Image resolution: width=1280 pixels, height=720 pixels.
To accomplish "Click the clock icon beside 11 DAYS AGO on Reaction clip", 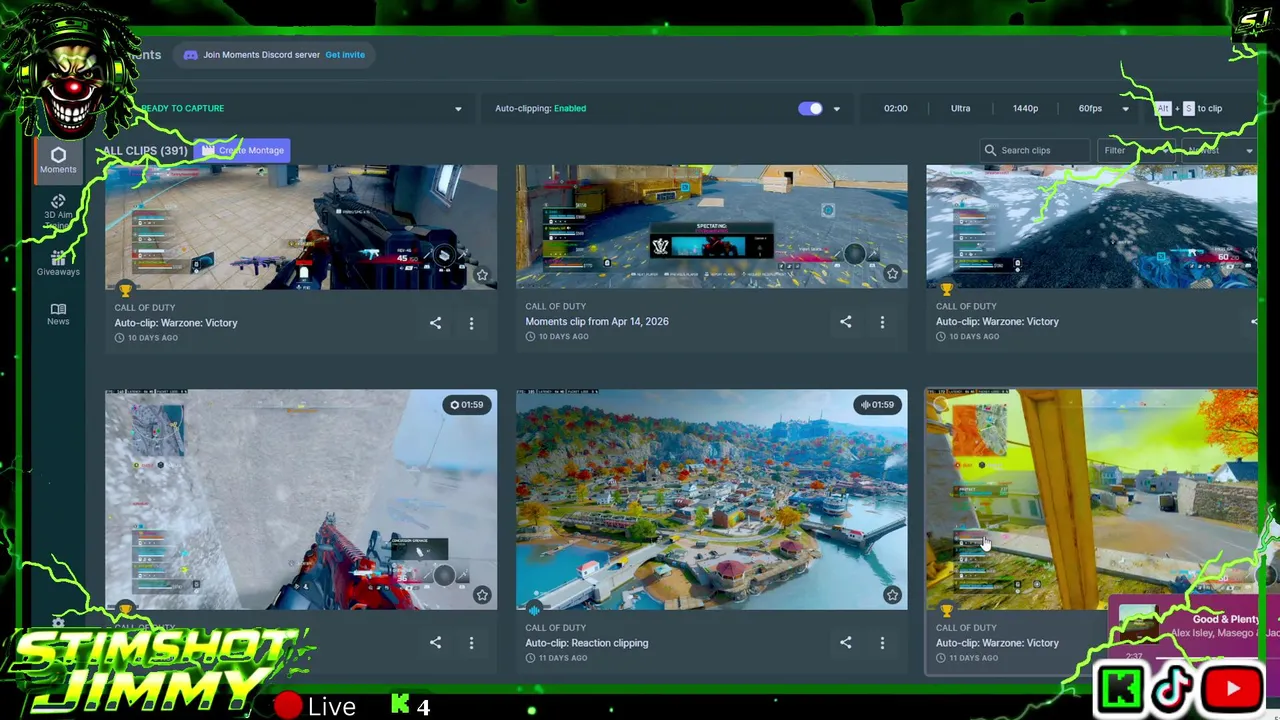I will pyautogui.click(x=530, y=658).
